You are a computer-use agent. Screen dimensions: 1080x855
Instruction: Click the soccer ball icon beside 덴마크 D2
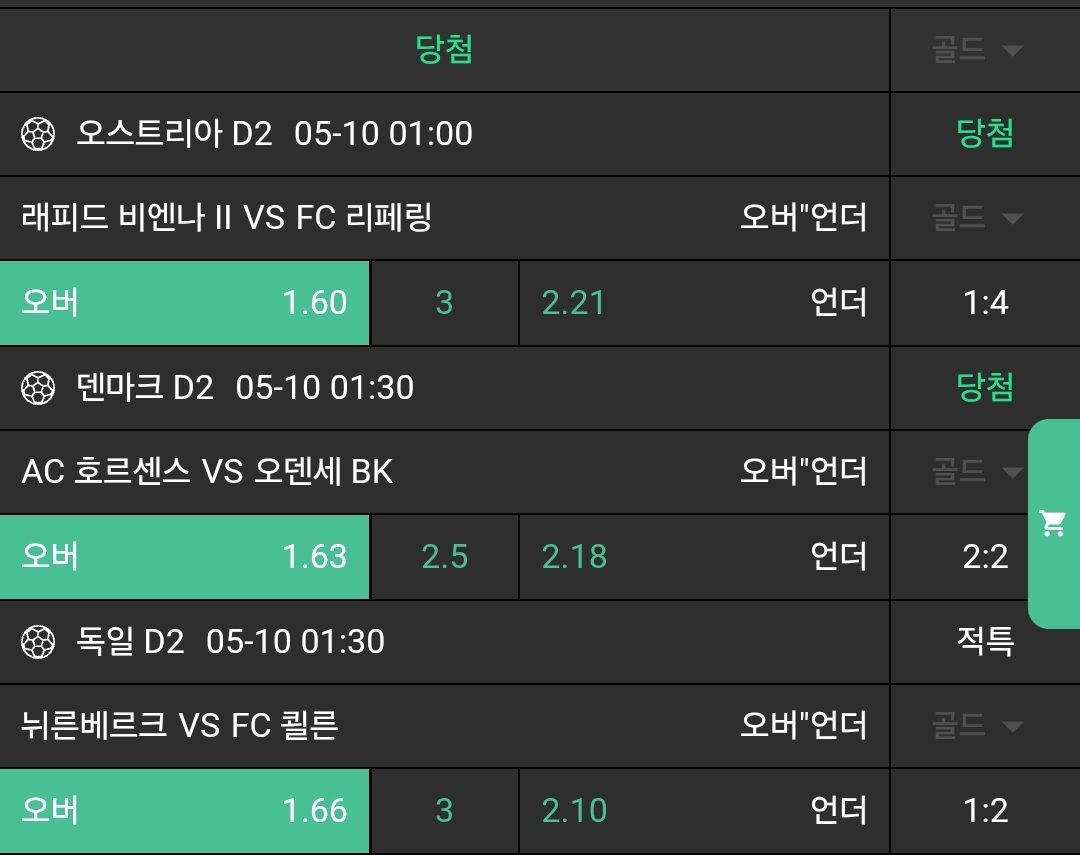pos(38,388)
